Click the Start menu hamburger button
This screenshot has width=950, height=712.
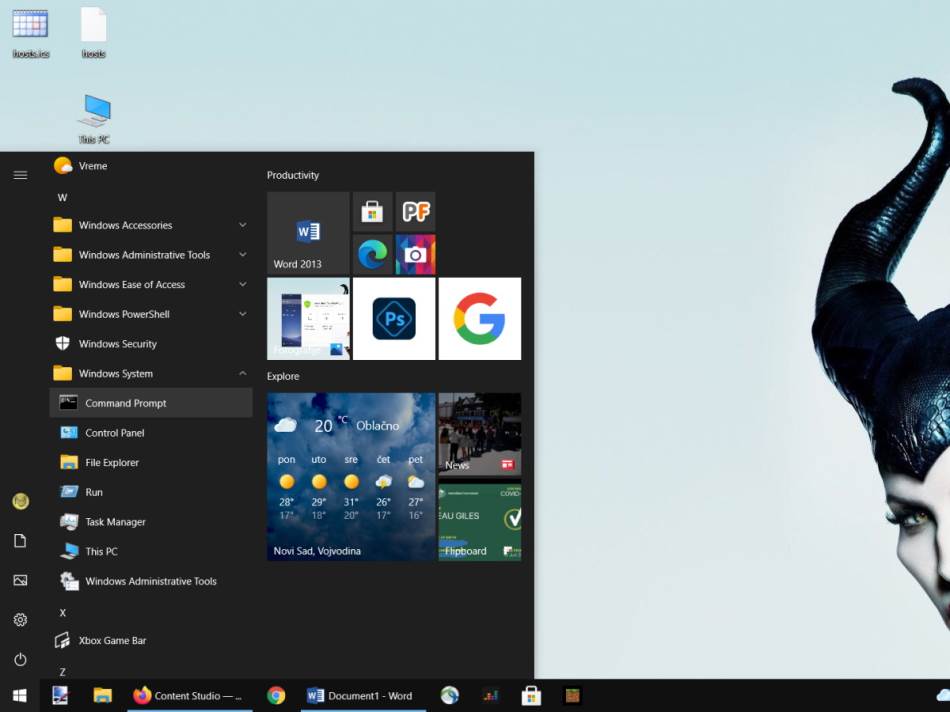coord(20,175)
